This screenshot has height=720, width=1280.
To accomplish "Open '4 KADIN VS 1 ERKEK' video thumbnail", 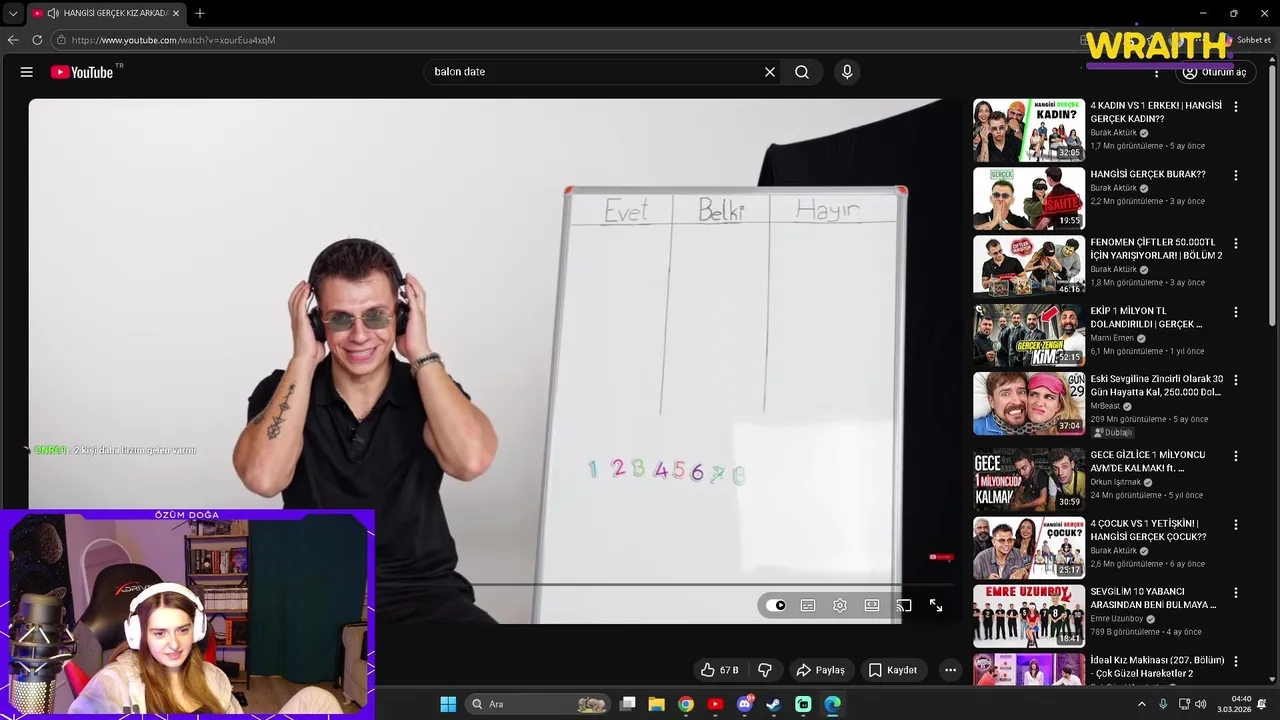I will (x=1028, y=130).
